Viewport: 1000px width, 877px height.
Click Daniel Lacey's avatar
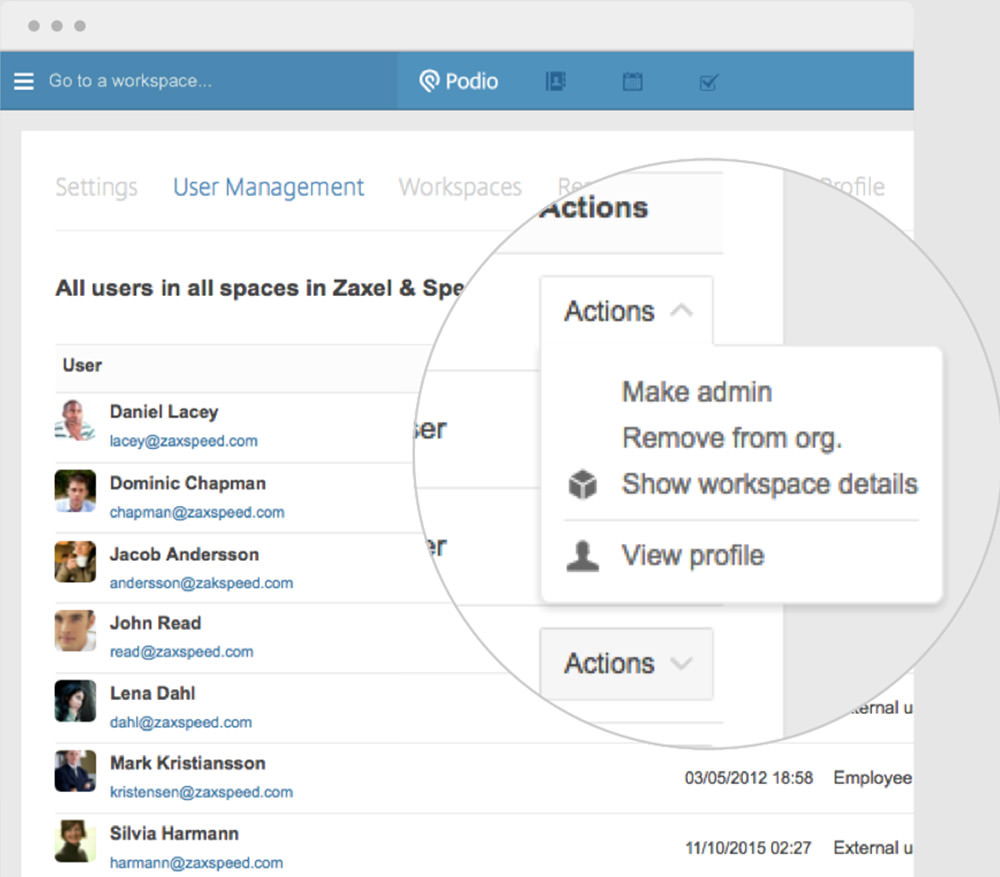[75, 420]
